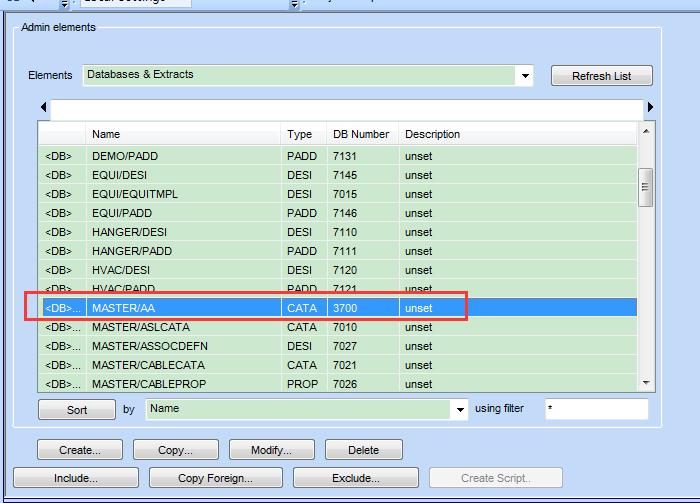Click the scroll up arrow of list
Screen dimensions: 700x503
click(646, 131)
